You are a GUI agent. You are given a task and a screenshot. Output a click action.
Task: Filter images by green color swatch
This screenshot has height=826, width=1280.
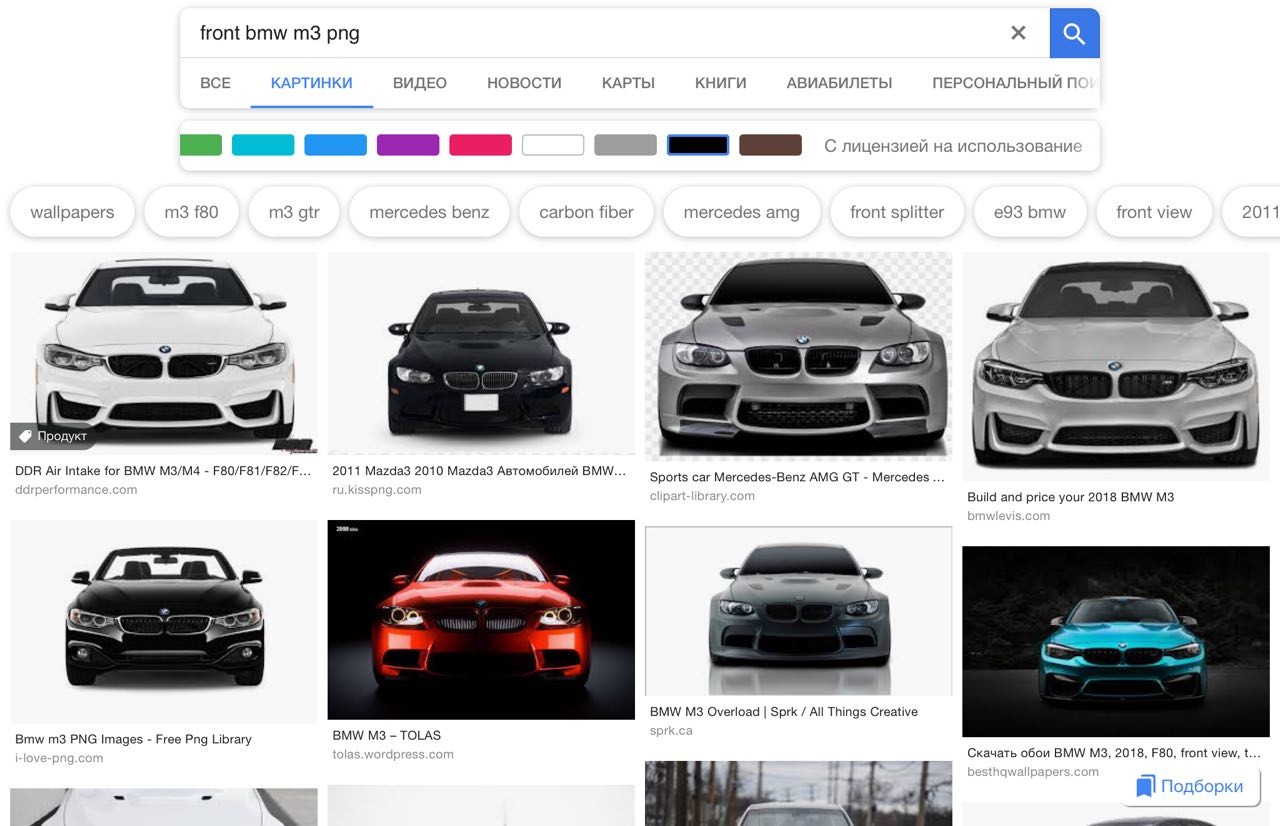point(201,145)
